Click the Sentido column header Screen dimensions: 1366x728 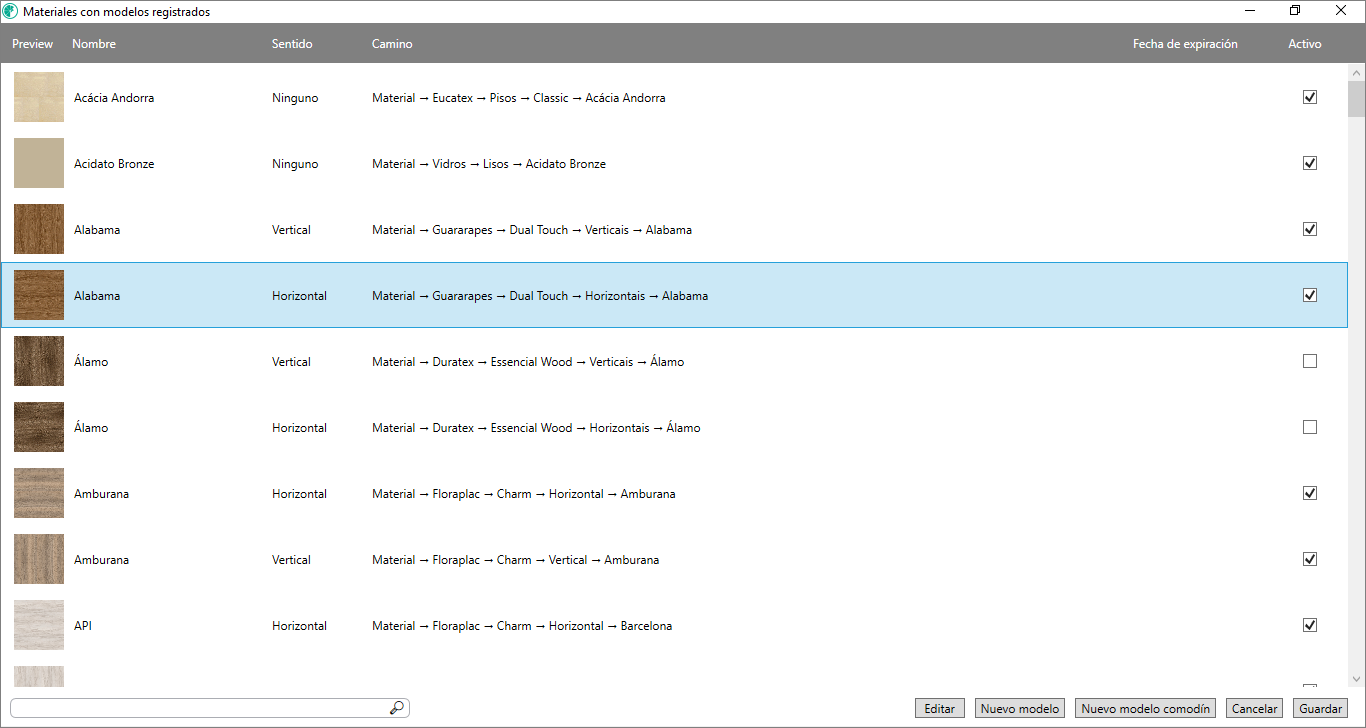[292, 44]
